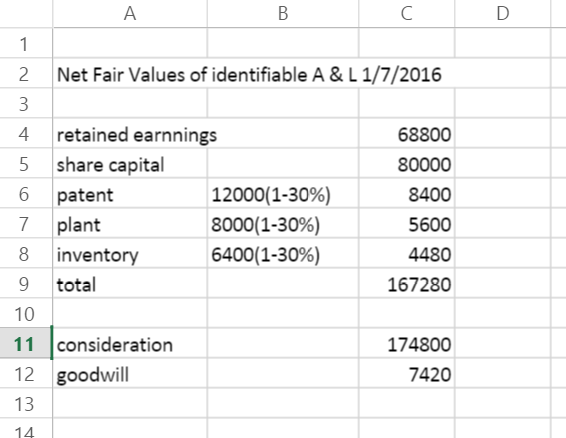Select the inventory label cell
The width and height of the screenshot is (566, 438).
pyautogui.click(x=130, y=255)
